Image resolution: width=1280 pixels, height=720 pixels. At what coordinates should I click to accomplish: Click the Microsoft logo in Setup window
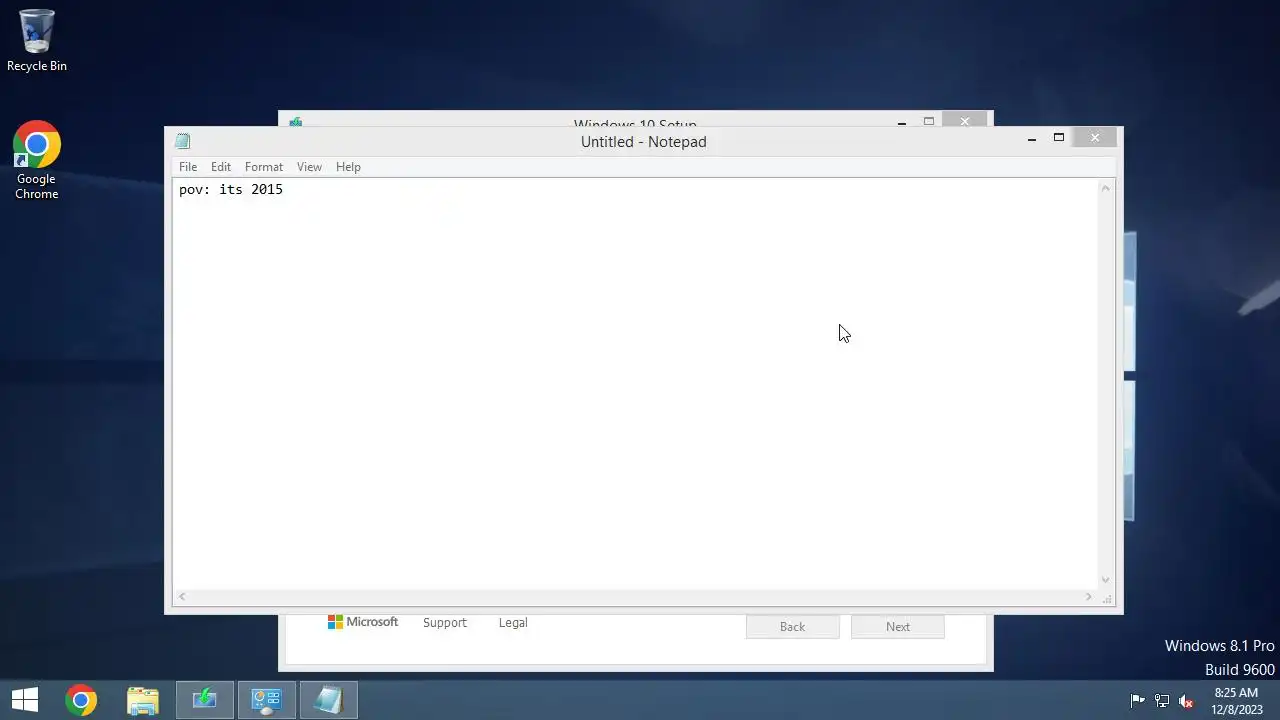point(363,622)
